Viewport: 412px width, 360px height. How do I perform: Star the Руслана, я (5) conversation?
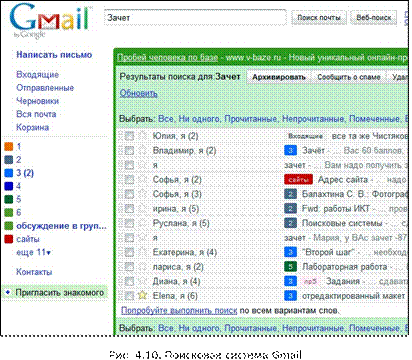[x=142, y=223]
